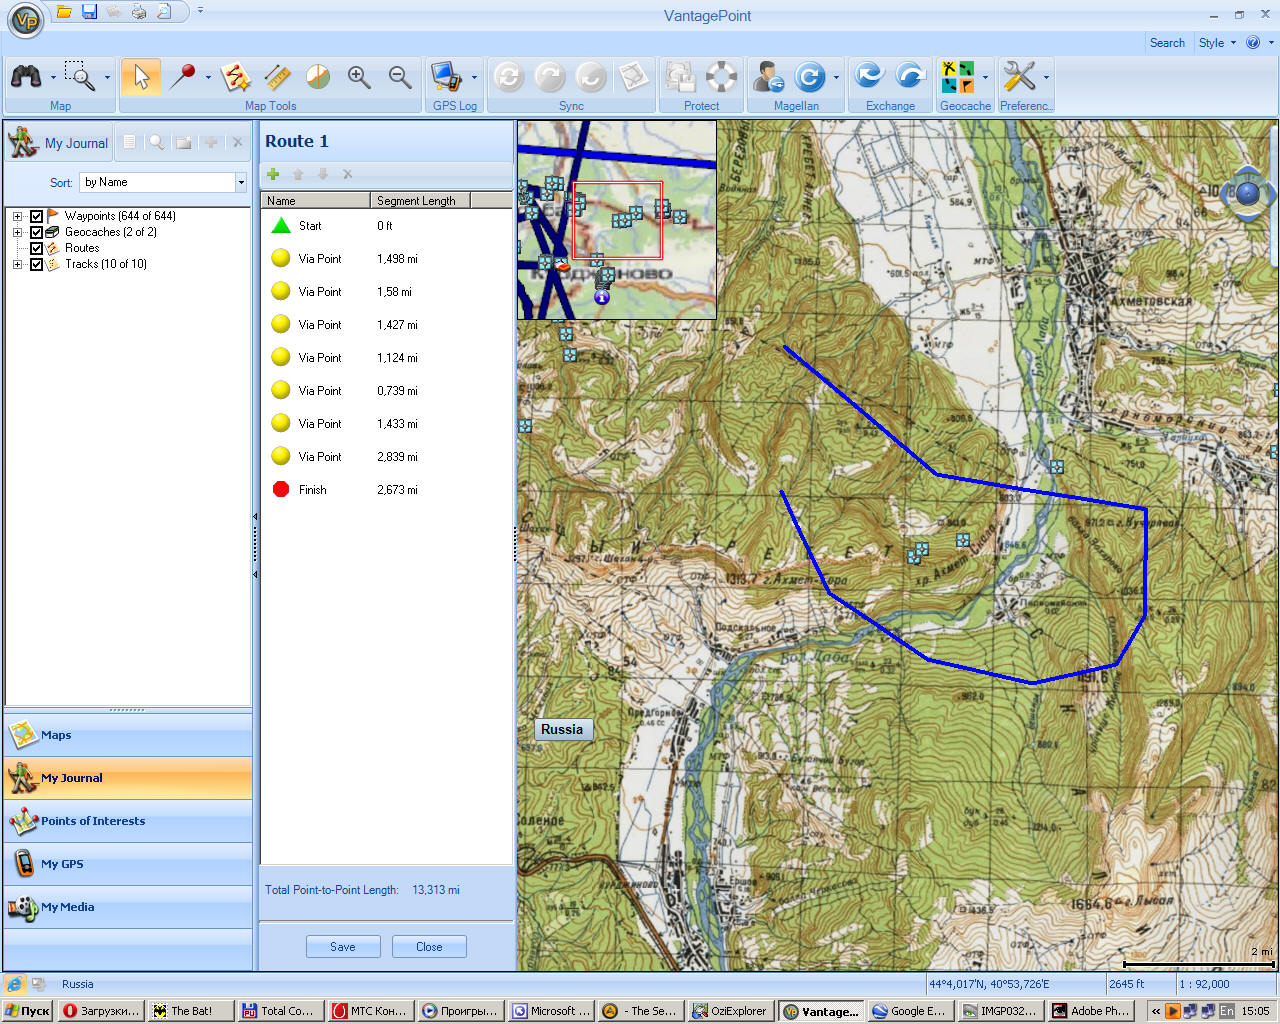Click the Russia map label button

pyautogui.click(x=562, y=730)
